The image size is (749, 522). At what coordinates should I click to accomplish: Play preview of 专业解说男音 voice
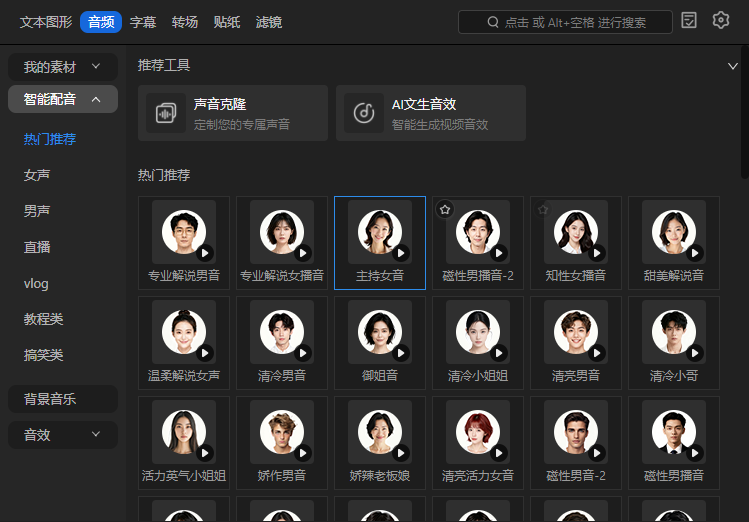205,253
